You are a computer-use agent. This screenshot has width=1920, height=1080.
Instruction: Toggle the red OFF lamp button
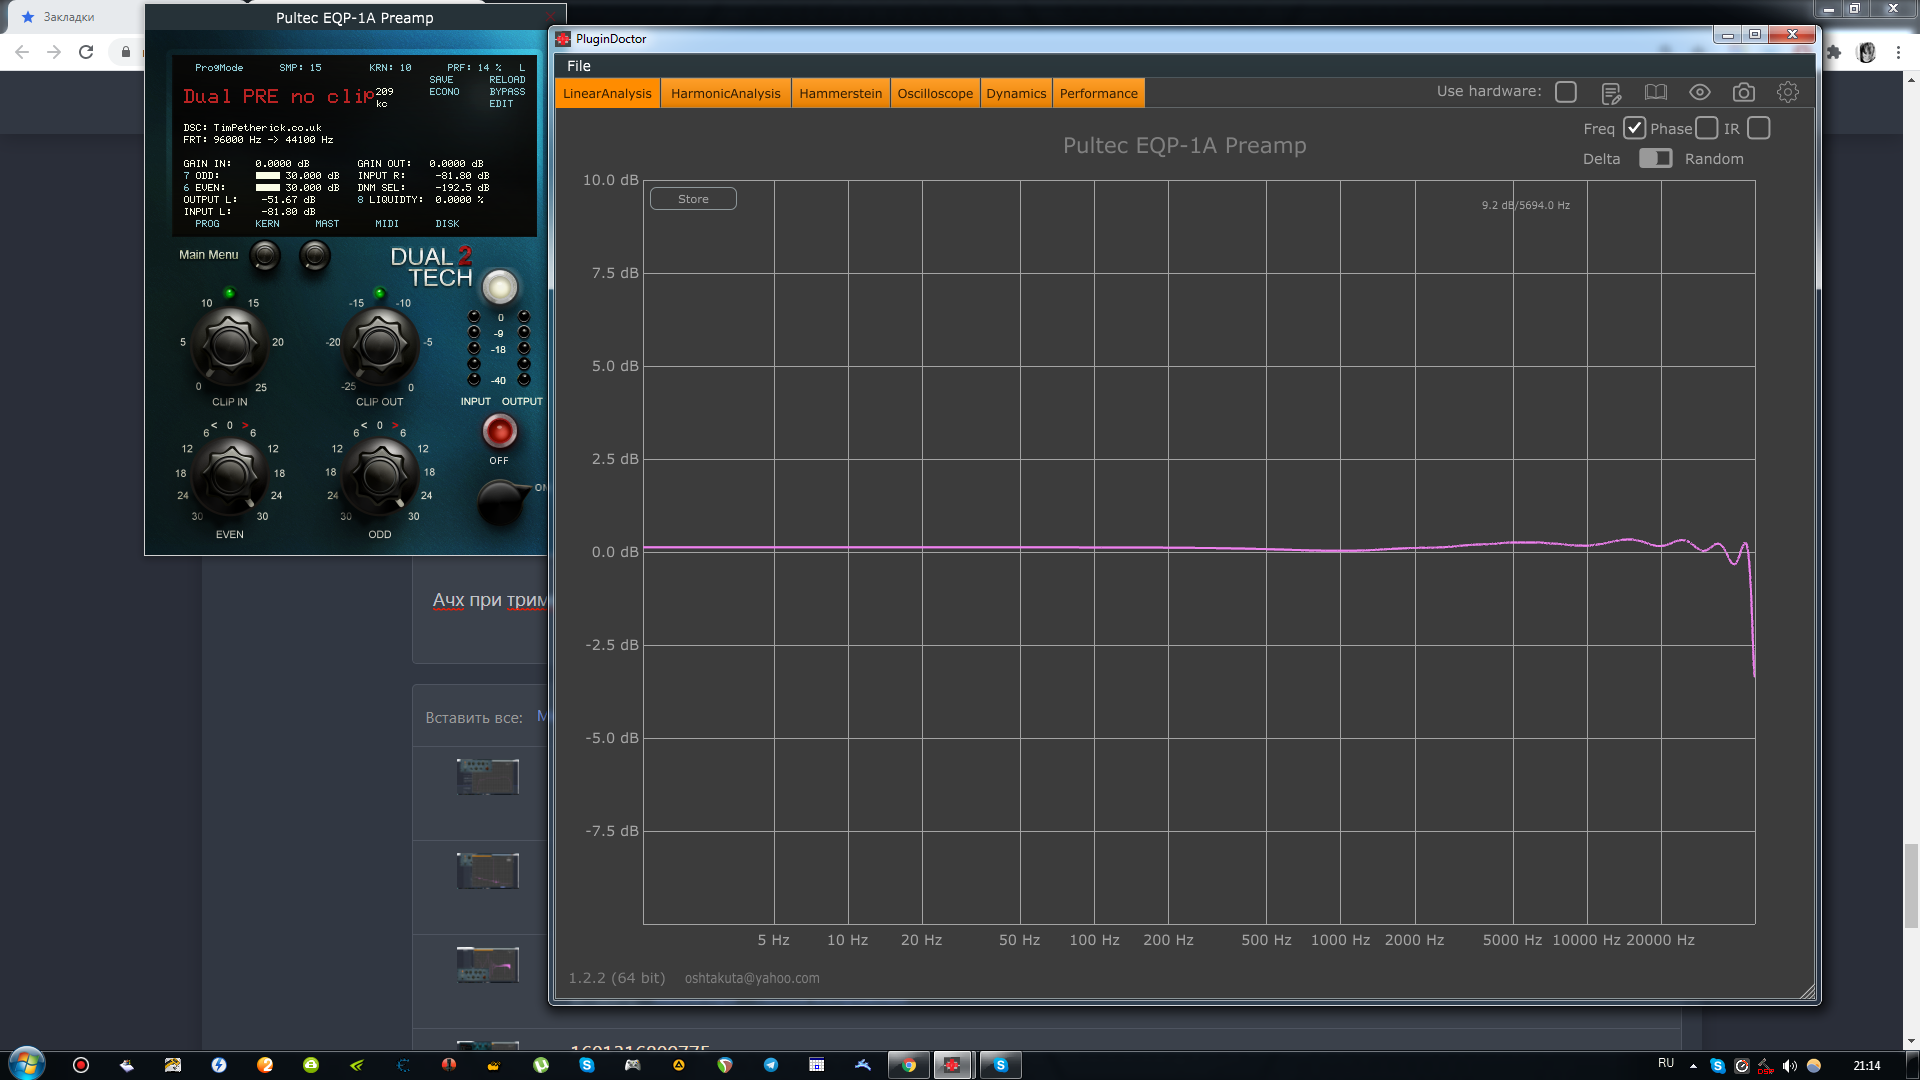pyautogui.click(x=499, y=432)
